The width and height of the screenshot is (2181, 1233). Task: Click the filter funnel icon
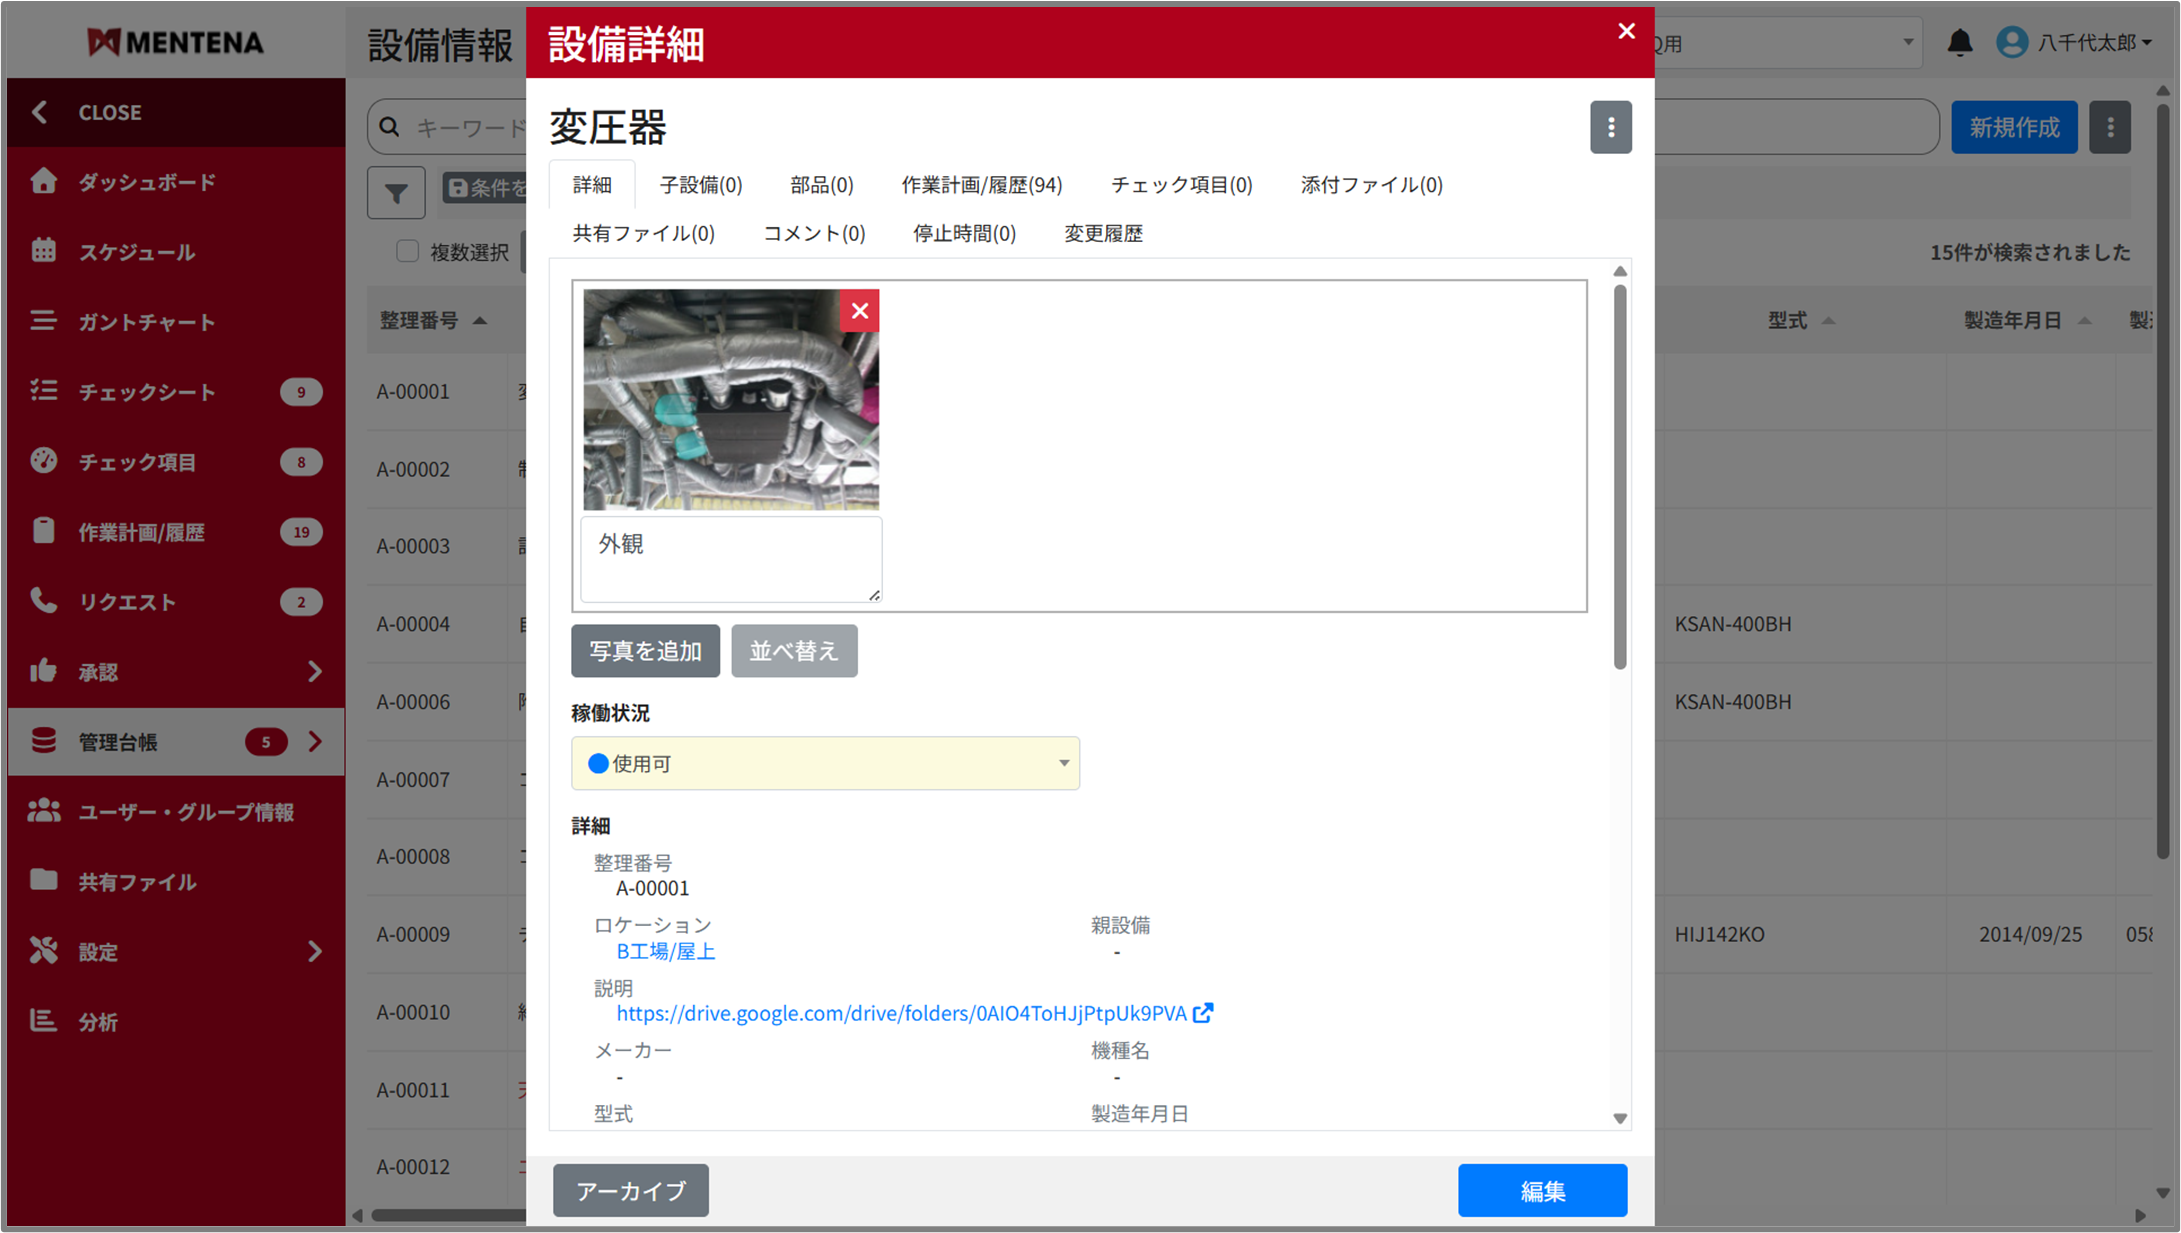(396, 192)
